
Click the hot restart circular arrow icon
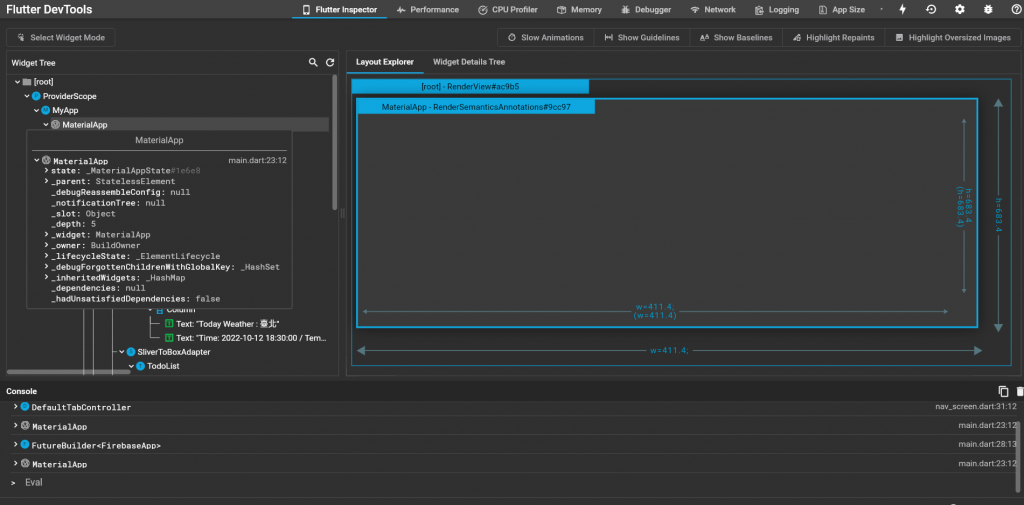(931, 10)
